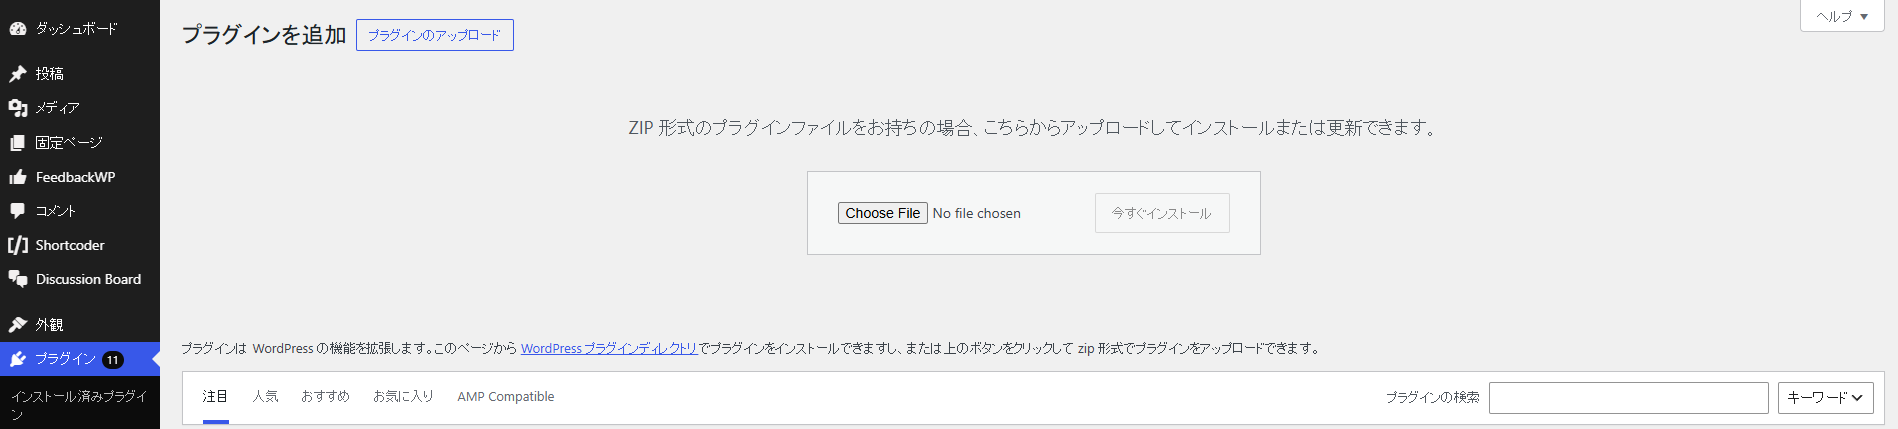Open the keyword search type dropdown
This screenshot has width=1898, height=429.
pyautogui.click(x=1825, y=397)
